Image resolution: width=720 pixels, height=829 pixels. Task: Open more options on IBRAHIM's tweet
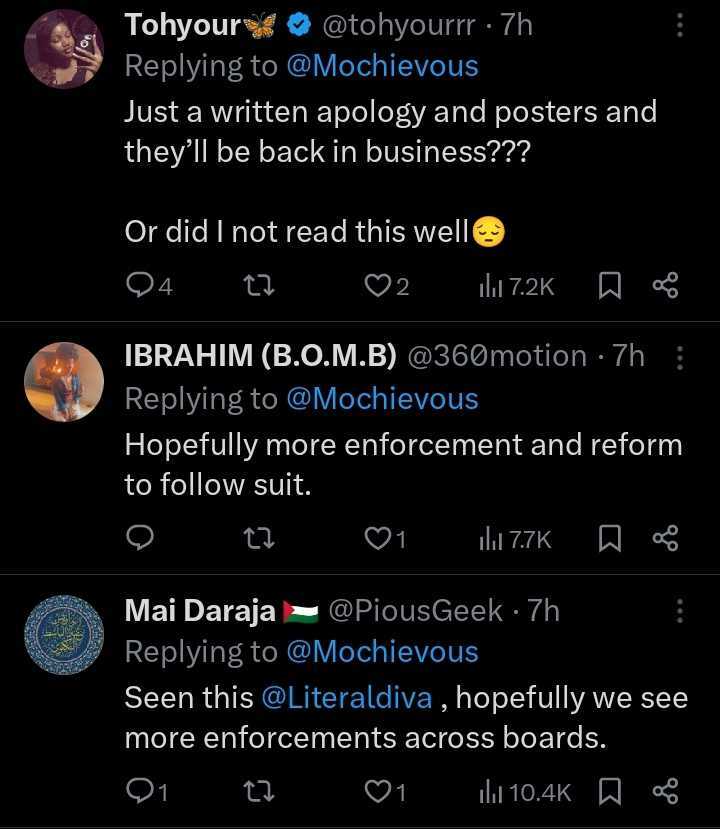680,357
